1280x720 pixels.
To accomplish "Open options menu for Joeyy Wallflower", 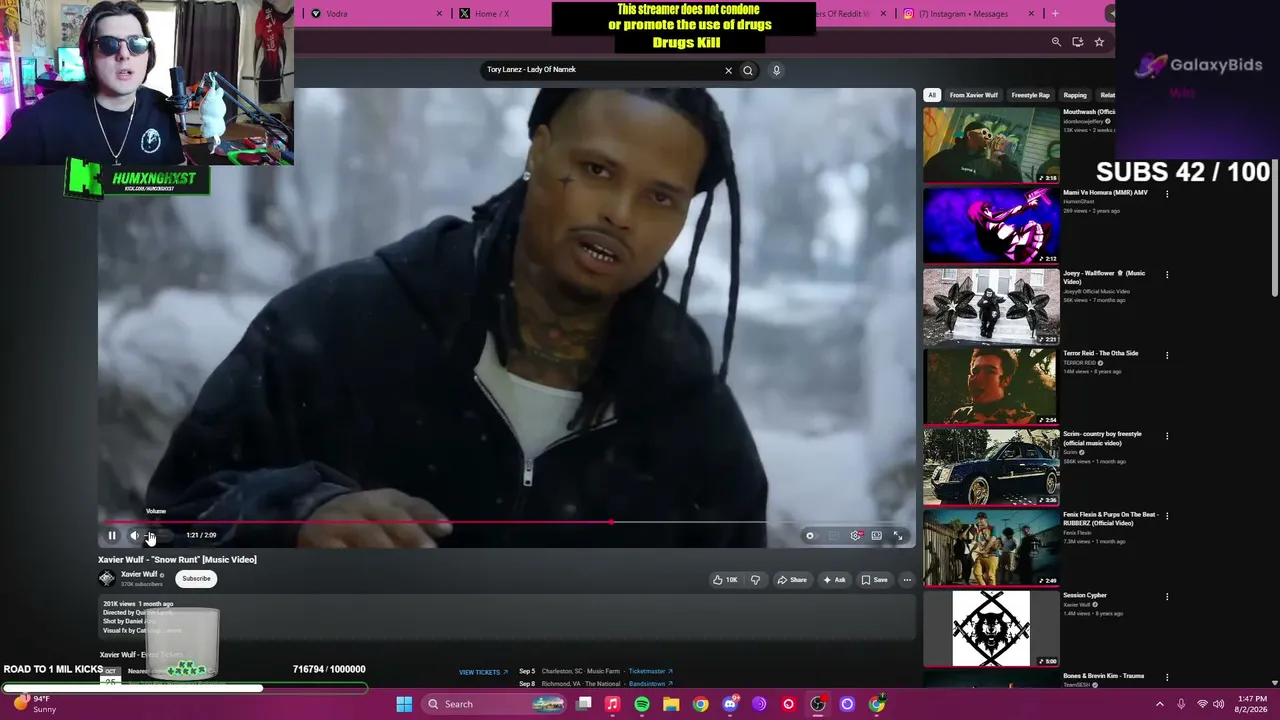I will tap(1167, 275).
